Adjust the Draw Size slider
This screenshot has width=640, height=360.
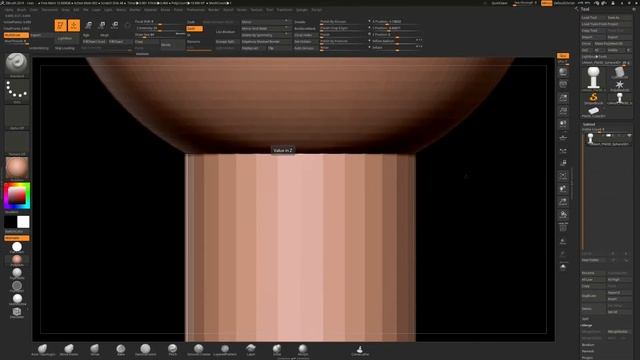tap(159, 35)
